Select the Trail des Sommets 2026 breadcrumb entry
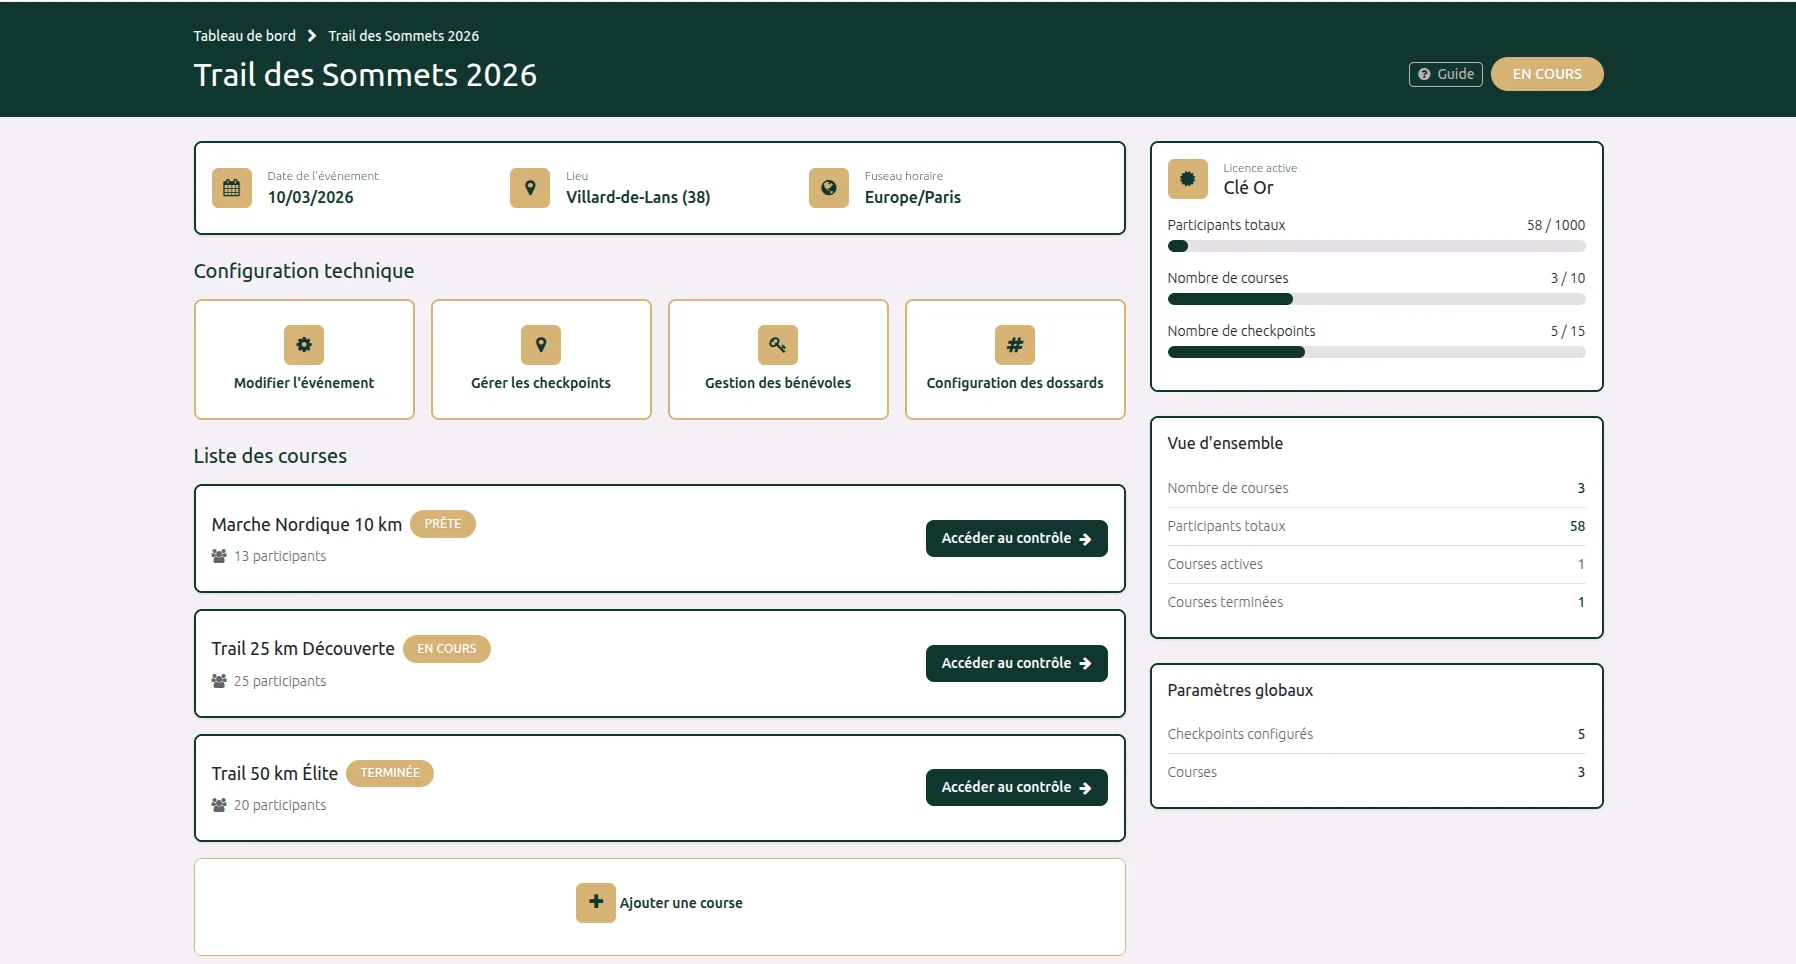 (x=404, y=35)
